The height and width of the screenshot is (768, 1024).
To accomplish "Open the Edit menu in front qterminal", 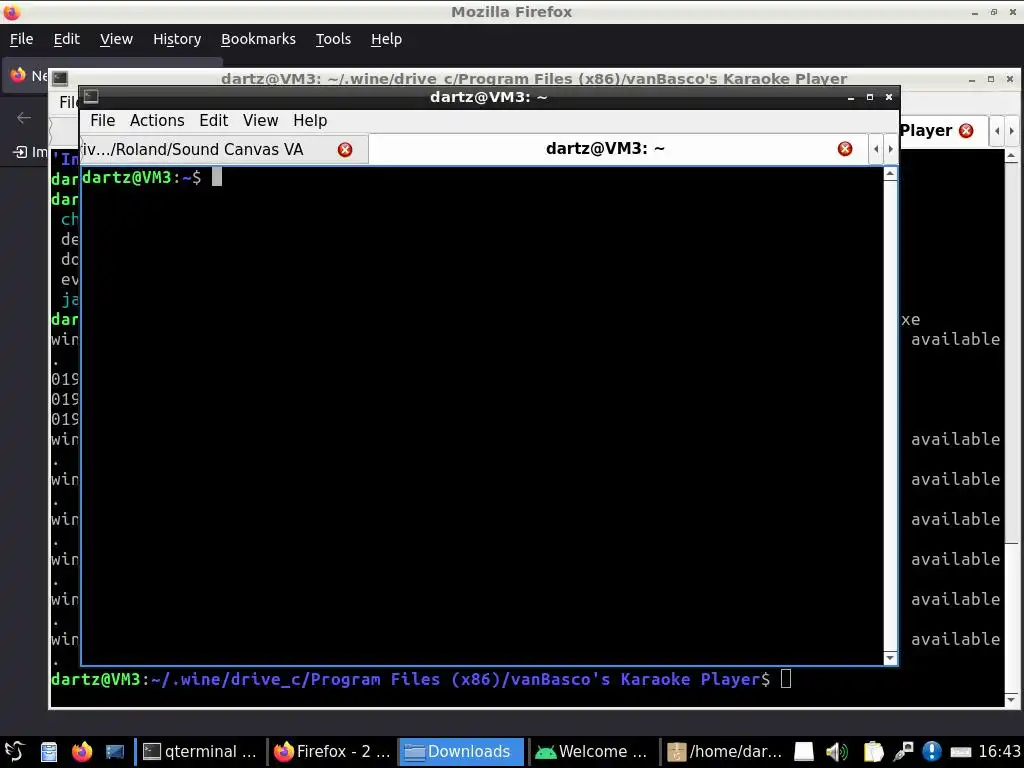I will tap(214, 121).
